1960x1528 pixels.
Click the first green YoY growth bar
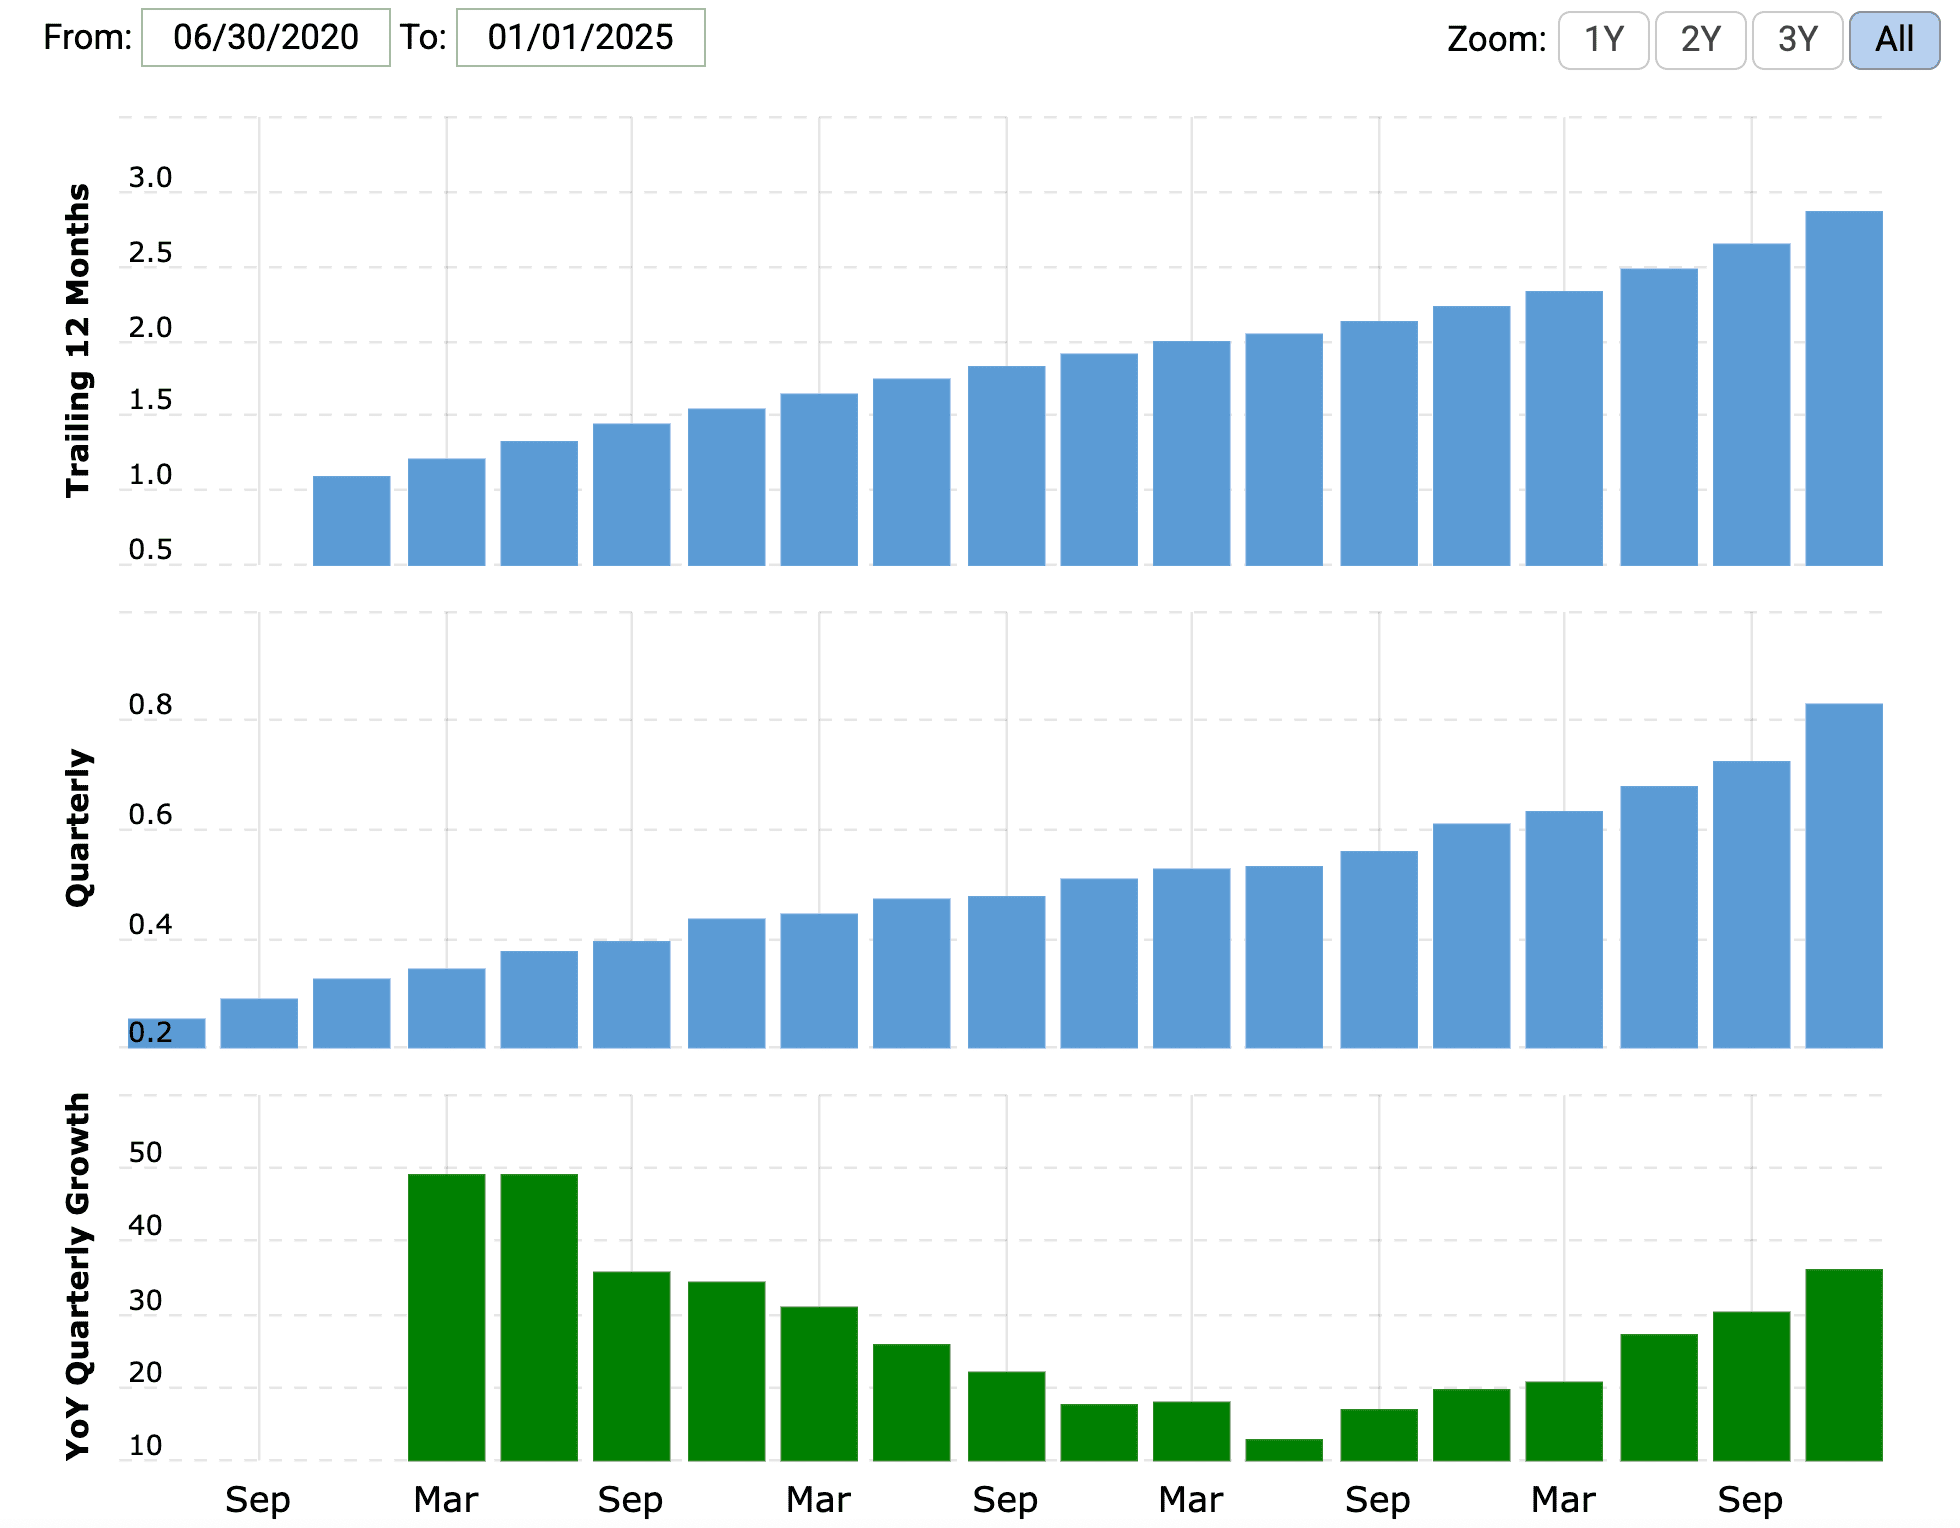click(x=446, y=1316)
